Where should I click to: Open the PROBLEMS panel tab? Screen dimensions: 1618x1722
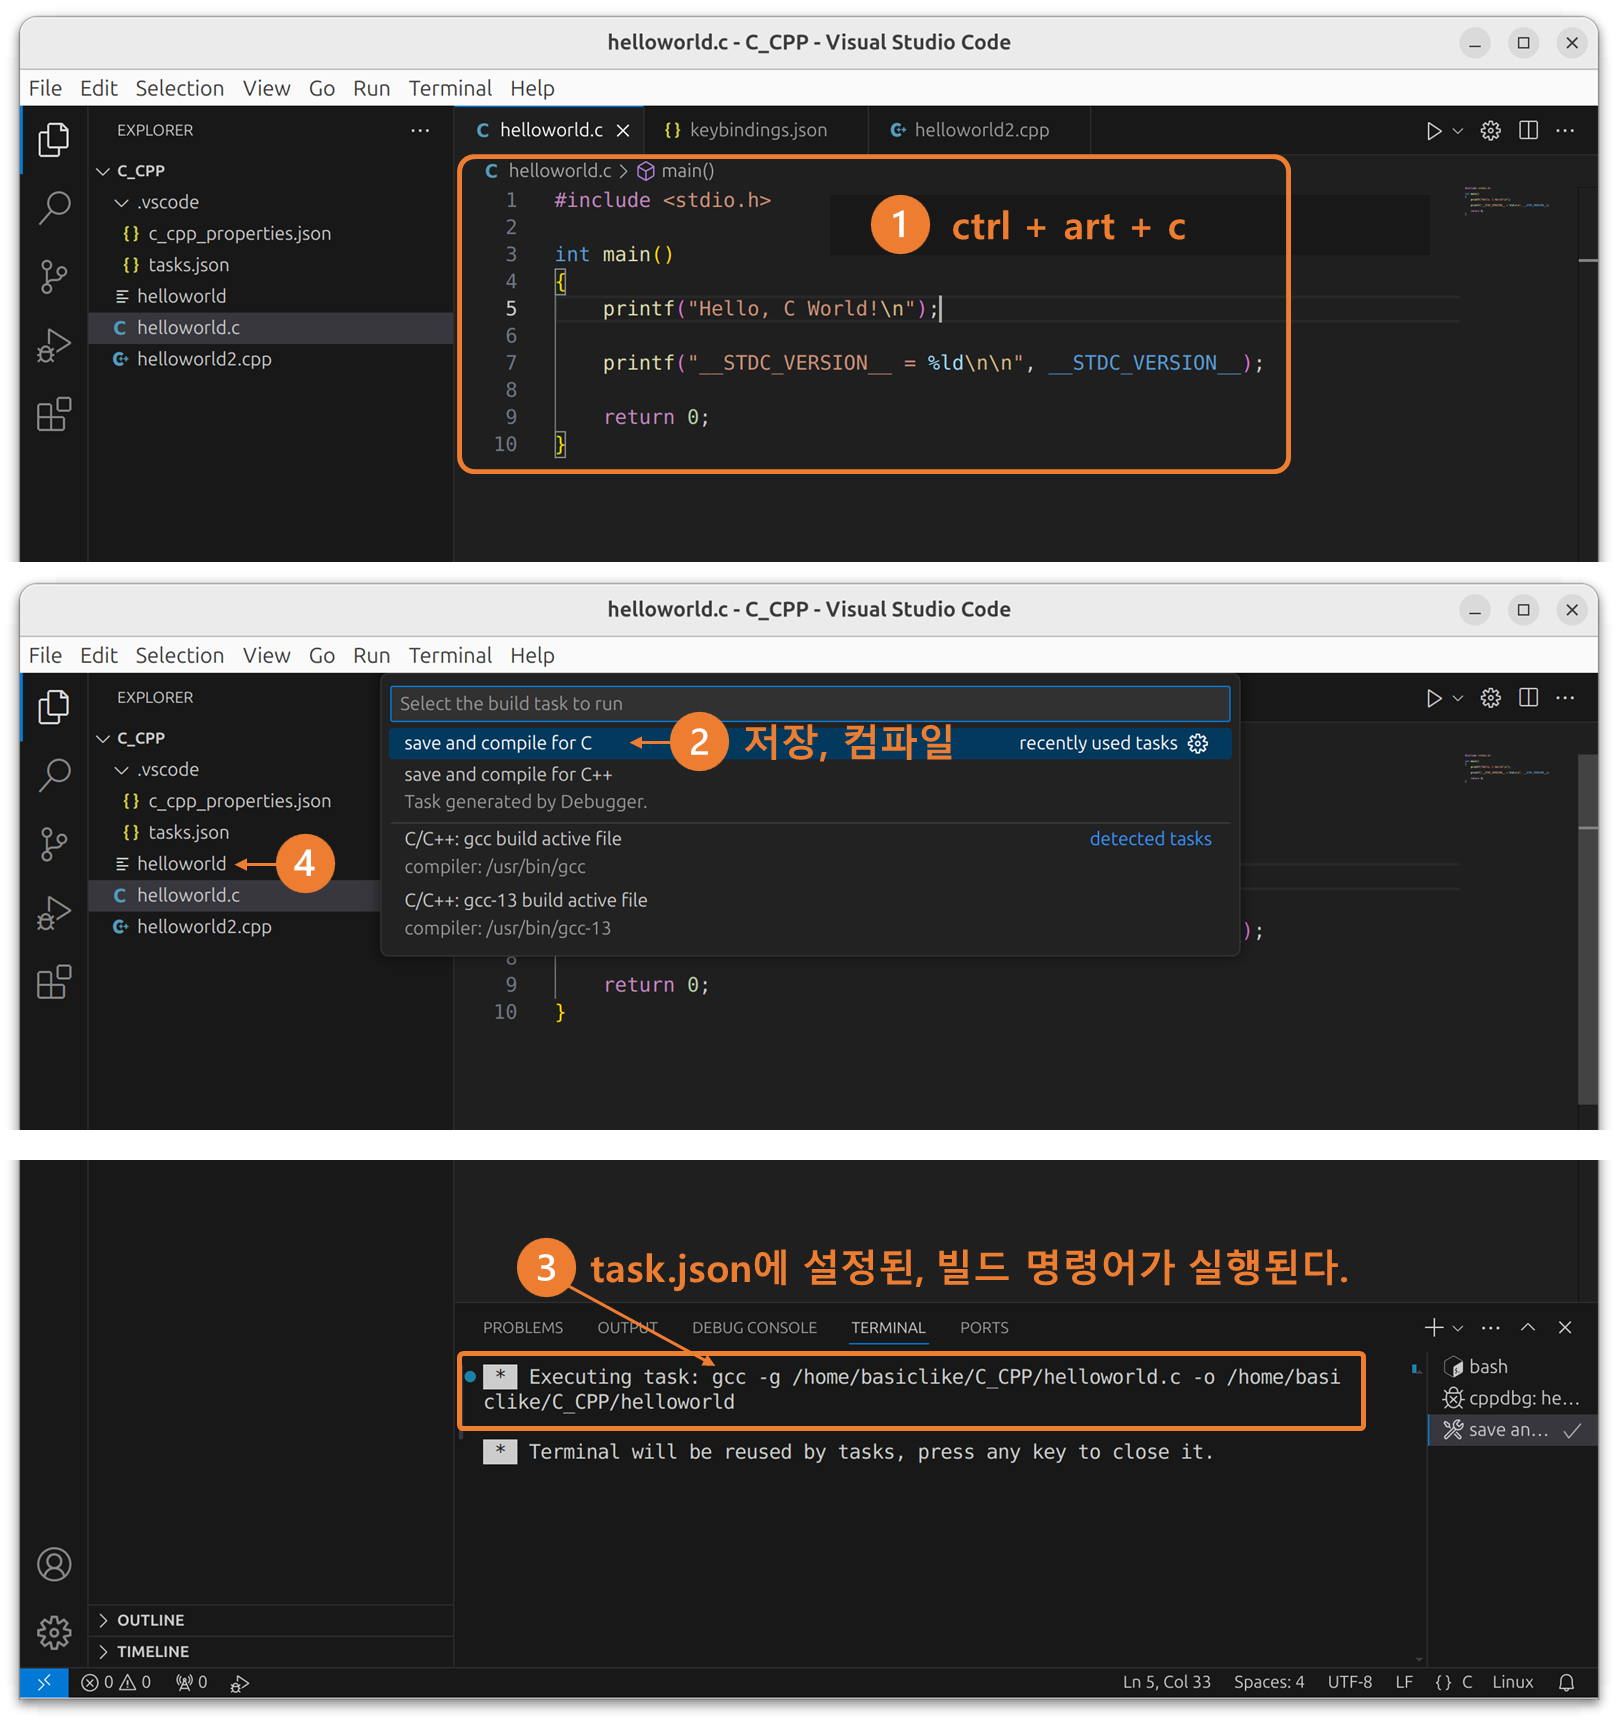(523, 1327)
